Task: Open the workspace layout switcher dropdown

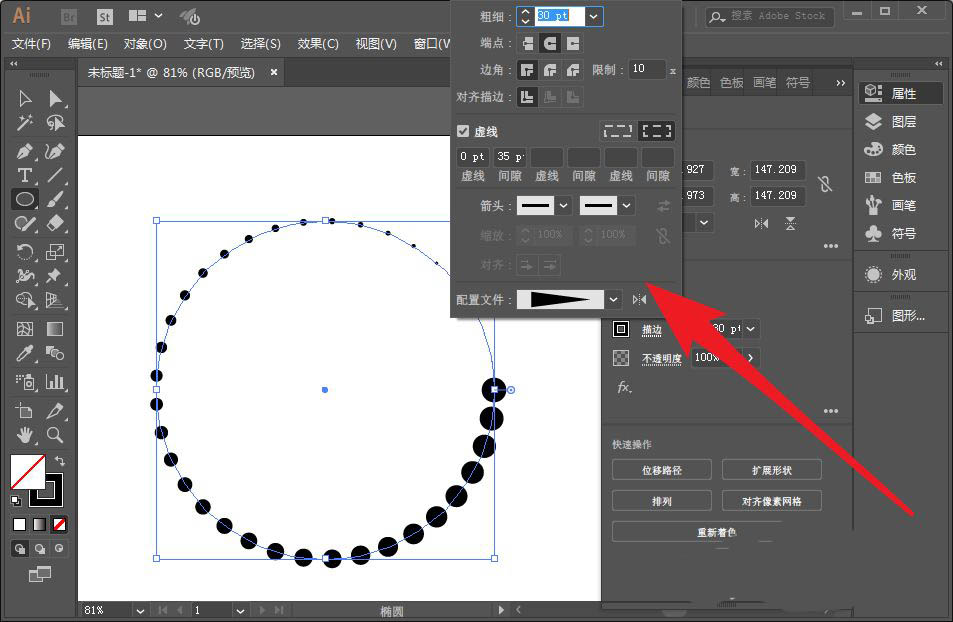Action: 146,16
